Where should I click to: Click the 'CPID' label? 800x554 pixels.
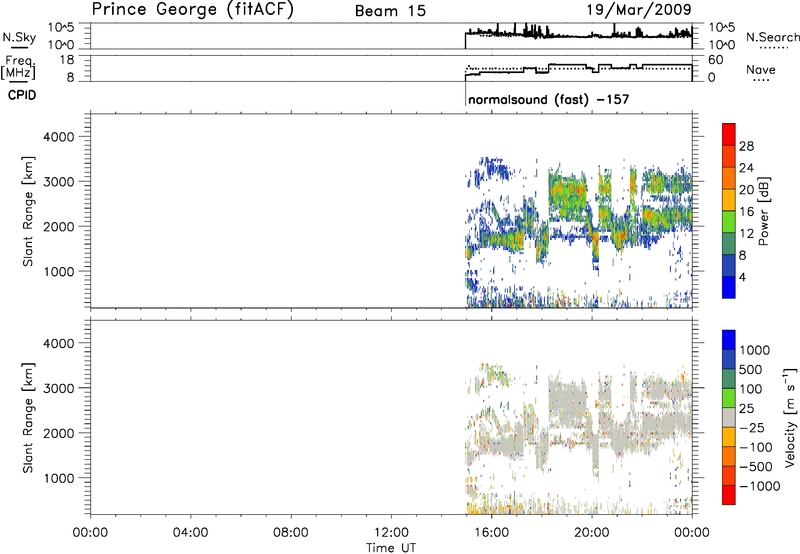22,95
